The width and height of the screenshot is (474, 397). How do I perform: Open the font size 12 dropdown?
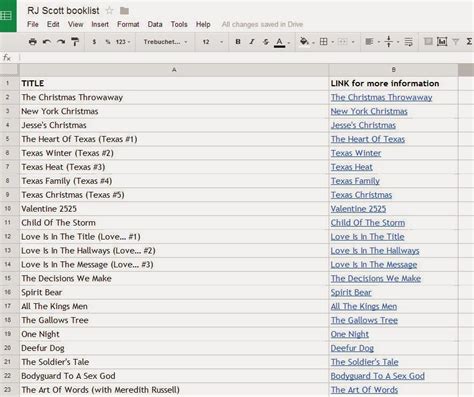point(212,42)
